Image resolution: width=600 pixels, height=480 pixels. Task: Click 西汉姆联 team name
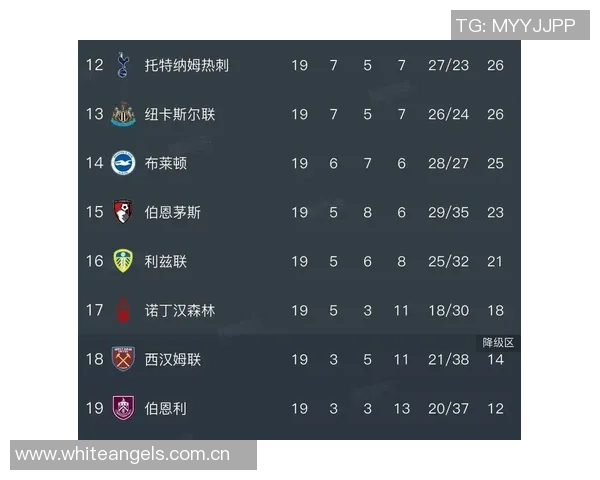pos(173,359)
